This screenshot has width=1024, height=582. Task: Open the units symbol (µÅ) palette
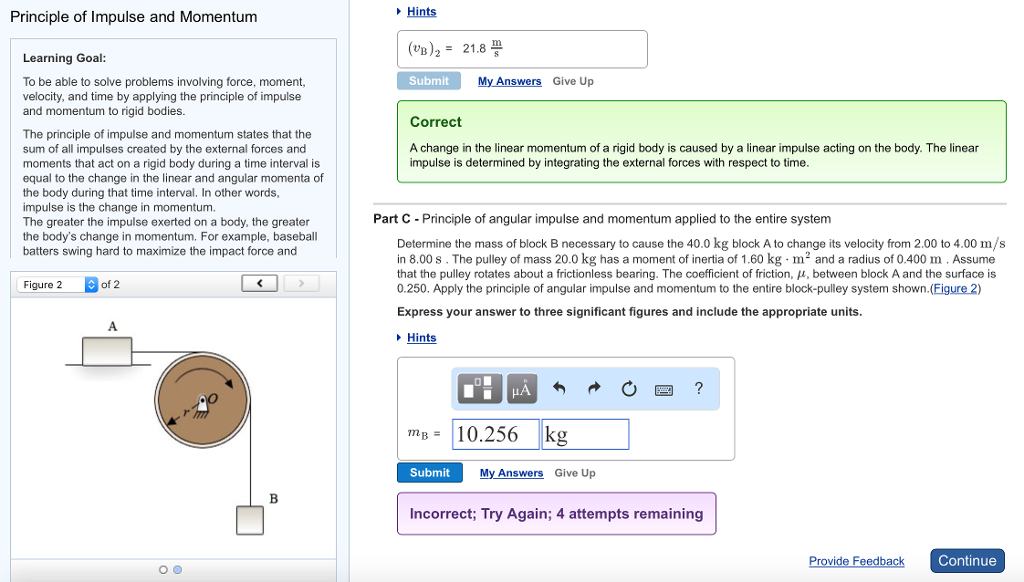[523, 389]
